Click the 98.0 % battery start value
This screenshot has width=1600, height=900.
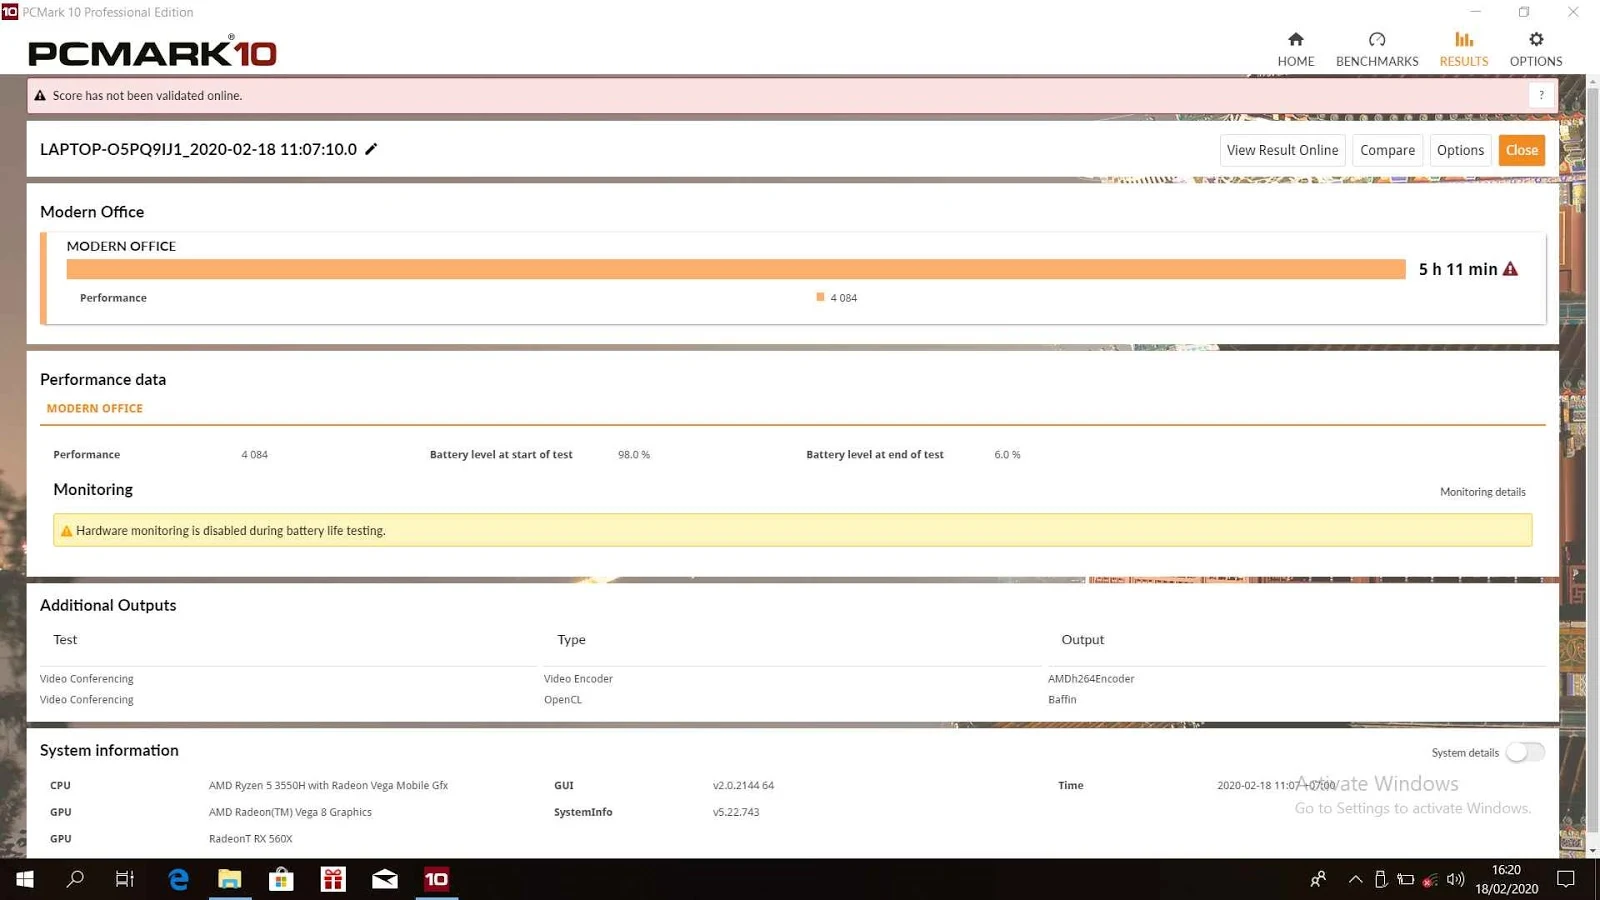(x=634, y=455)
